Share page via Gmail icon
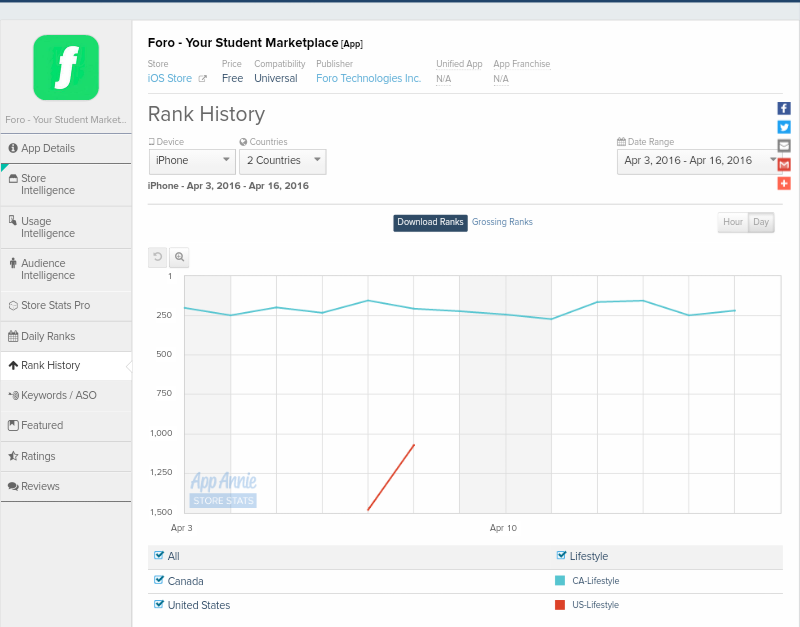 click(784, 165)
